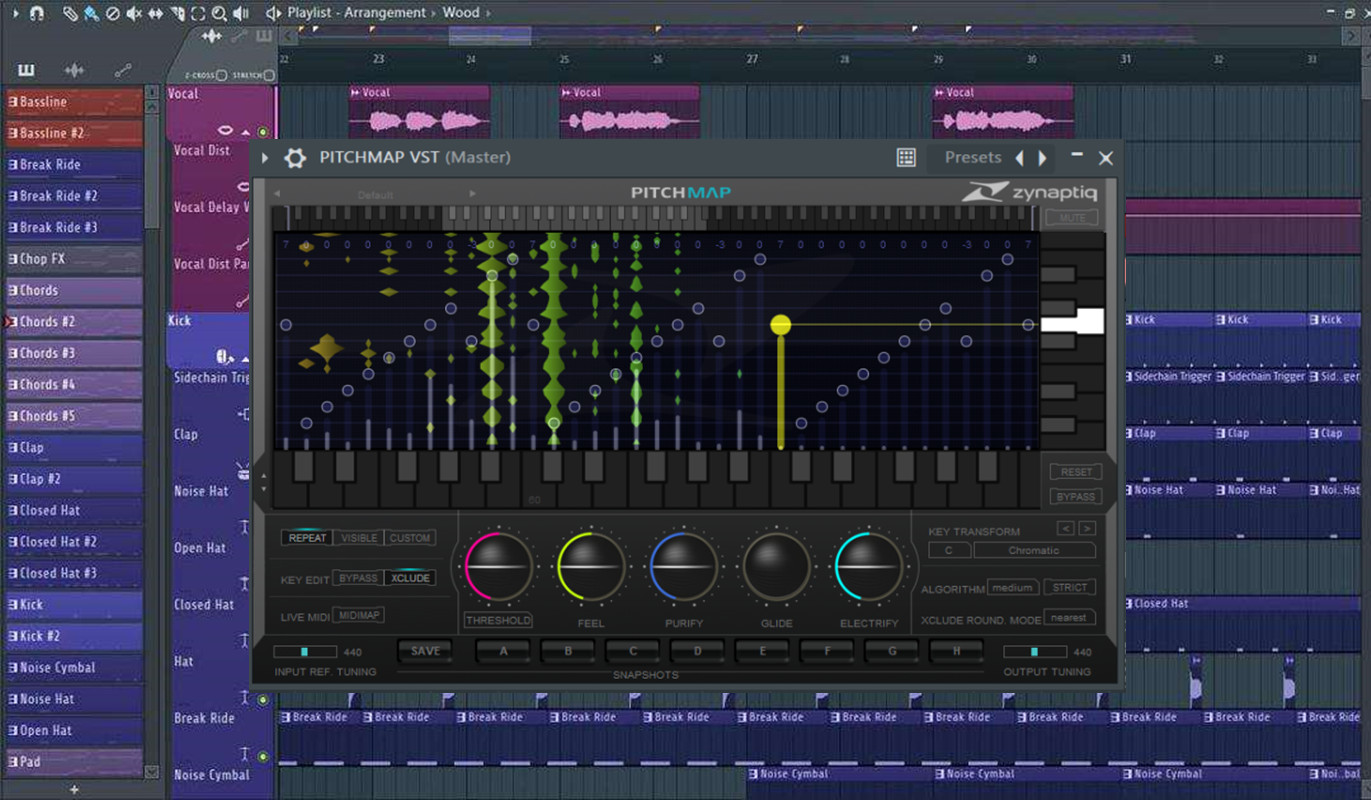The image size is (1371, 800).
Task: Select the dashed-rectangle Select tool
Action: point(198,14)
